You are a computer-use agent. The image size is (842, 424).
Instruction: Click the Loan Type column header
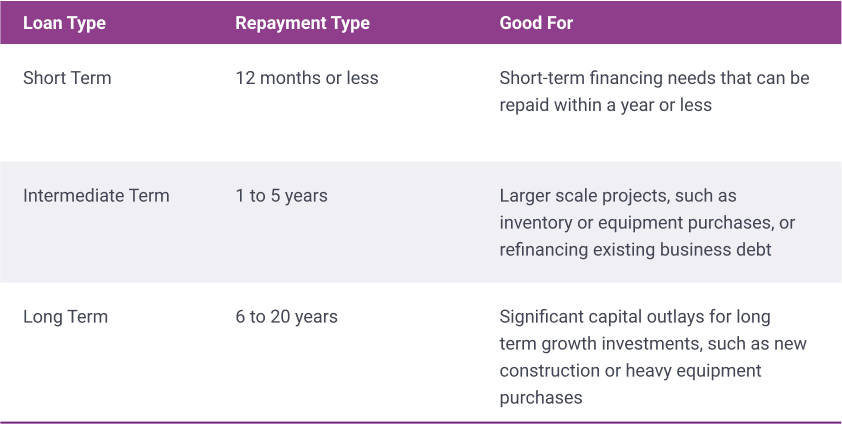[x=64, y=23]
